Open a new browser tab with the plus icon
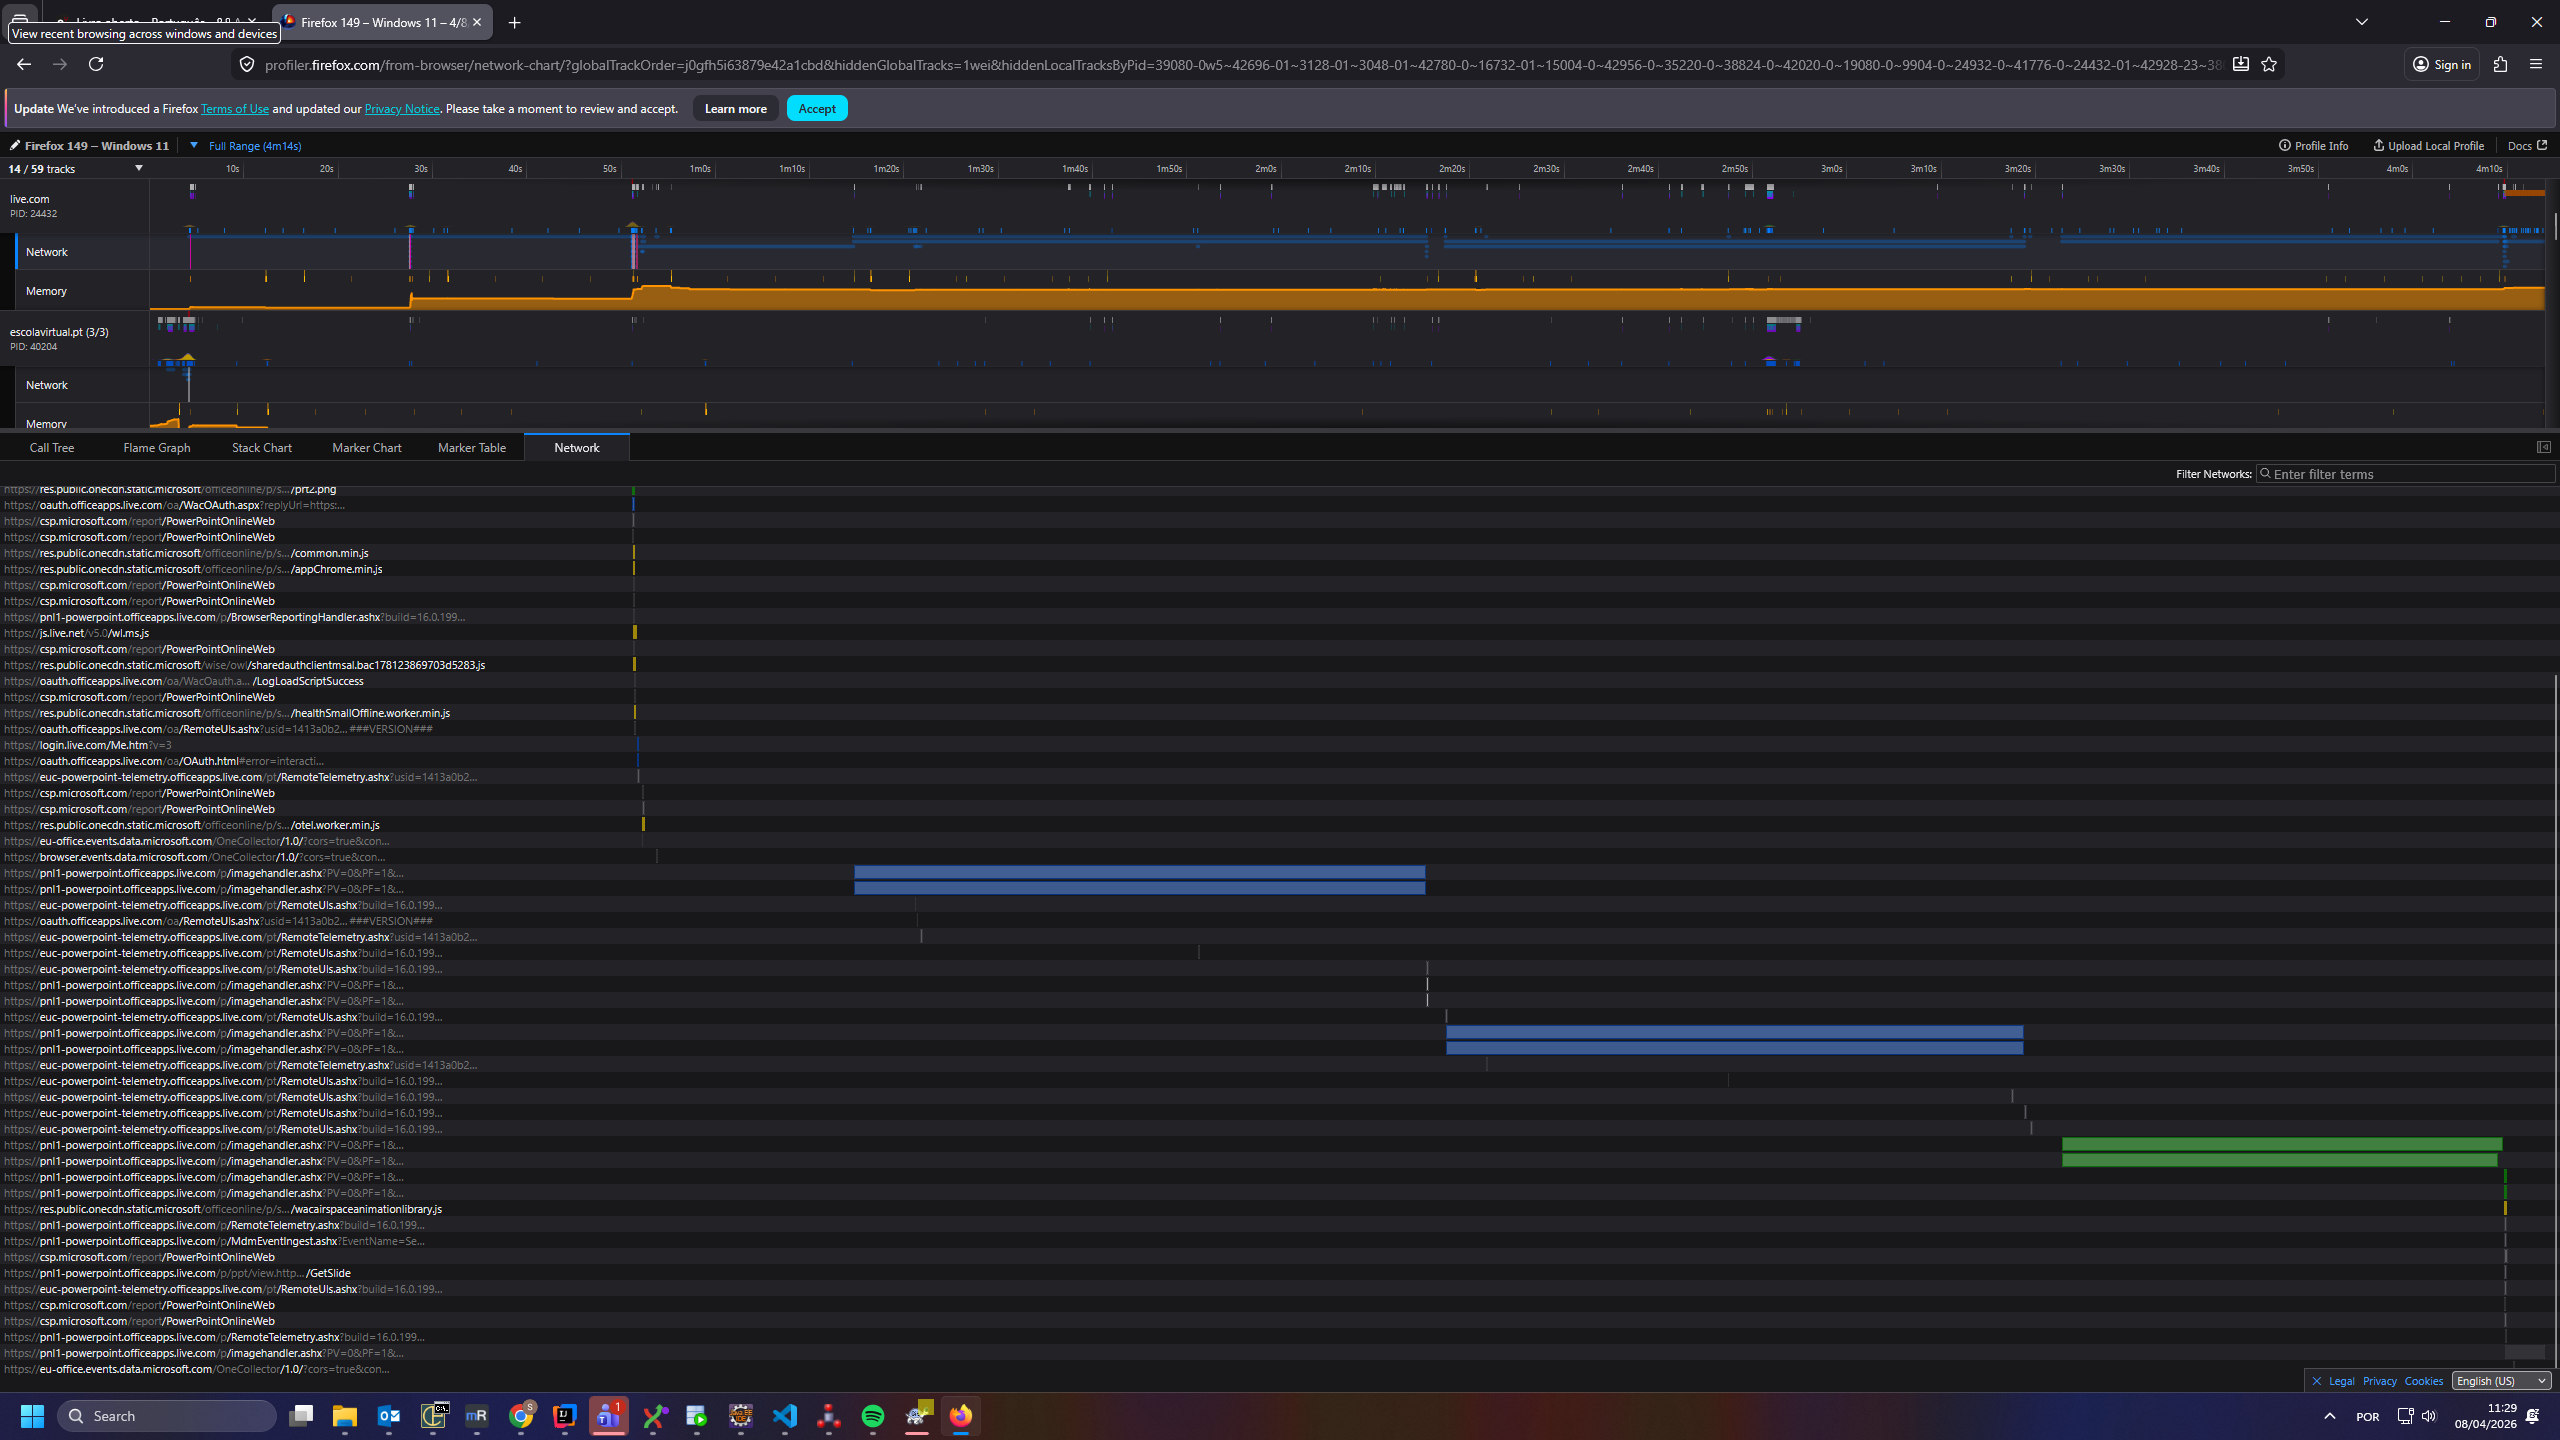The height and width of the screenshot is (1440, 2560). coord(515,23)
